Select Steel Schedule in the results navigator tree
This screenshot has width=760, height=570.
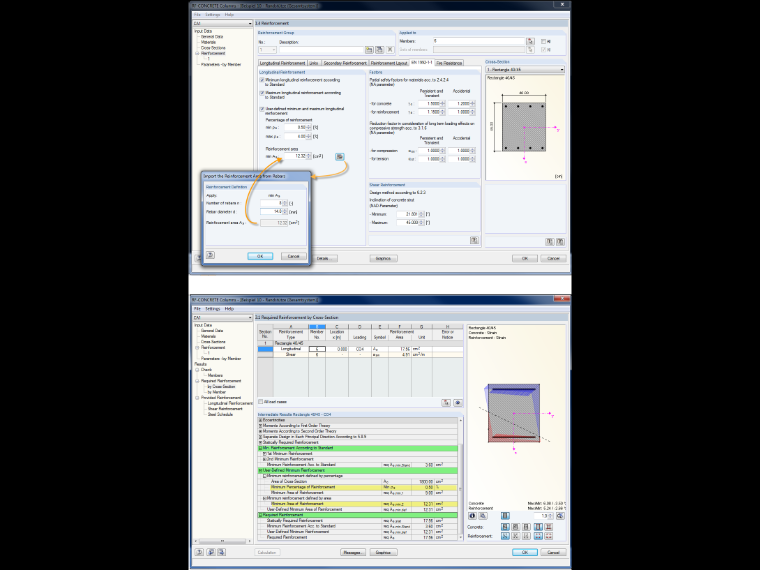pos(221,414)
